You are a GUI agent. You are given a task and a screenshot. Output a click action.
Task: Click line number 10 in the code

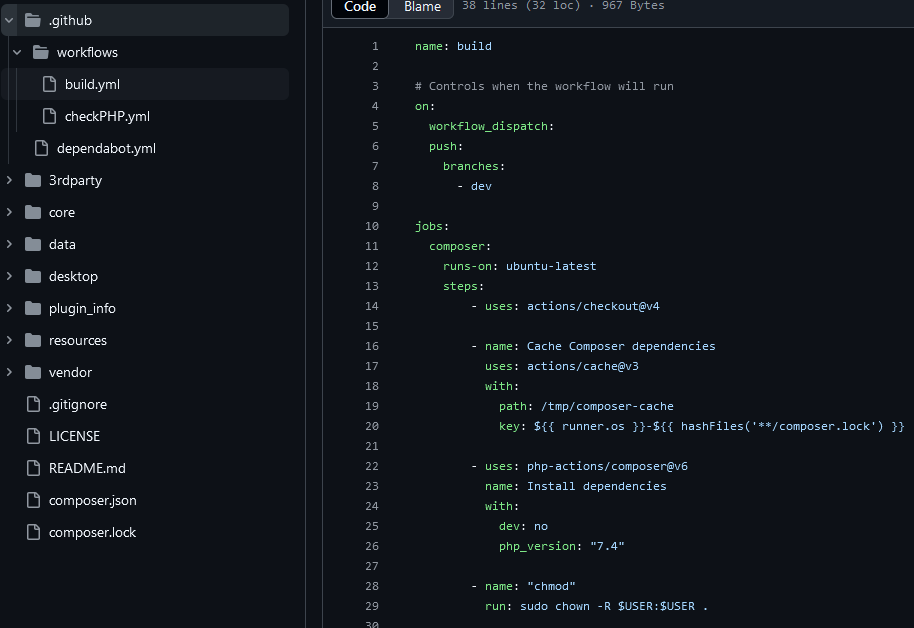point(372,226)
